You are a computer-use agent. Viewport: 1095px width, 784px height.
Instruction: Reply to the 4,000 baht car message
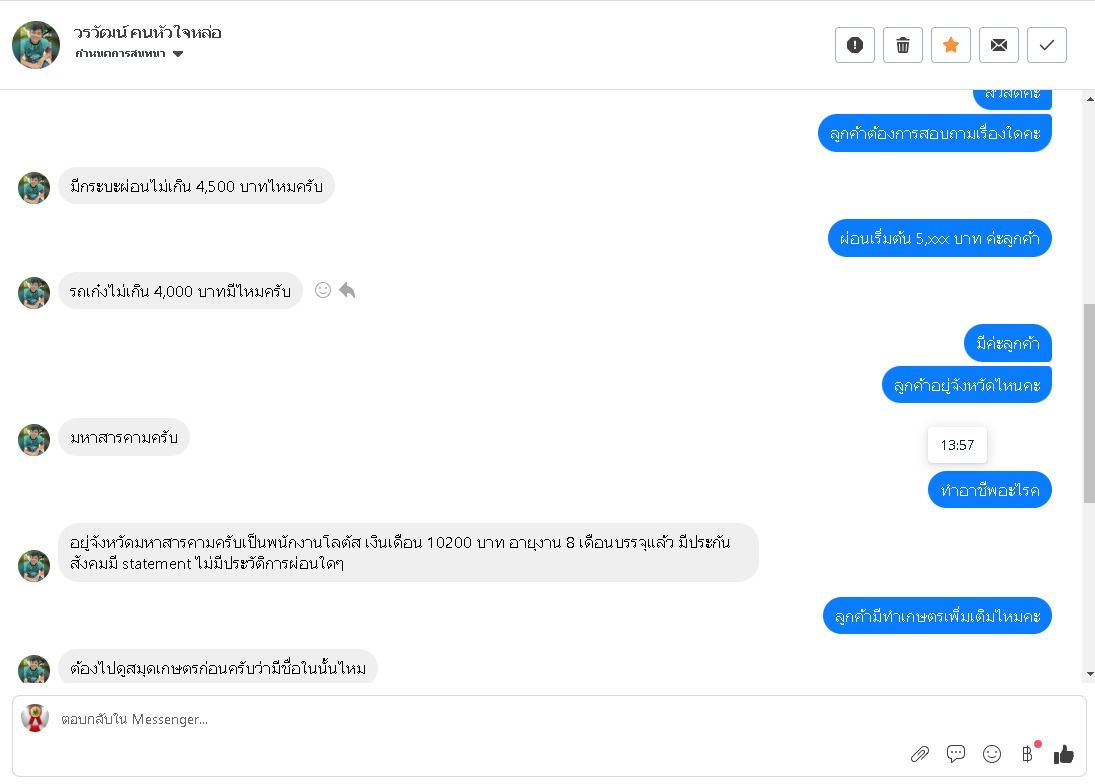click(x=347, y=290)
